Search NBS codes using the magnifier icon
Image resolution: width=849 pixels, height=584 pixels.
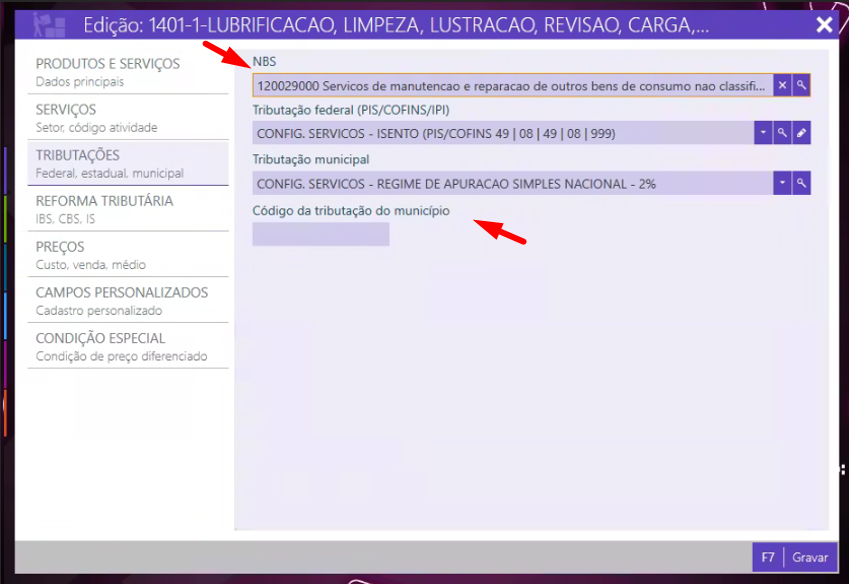(x=801, y=86)
